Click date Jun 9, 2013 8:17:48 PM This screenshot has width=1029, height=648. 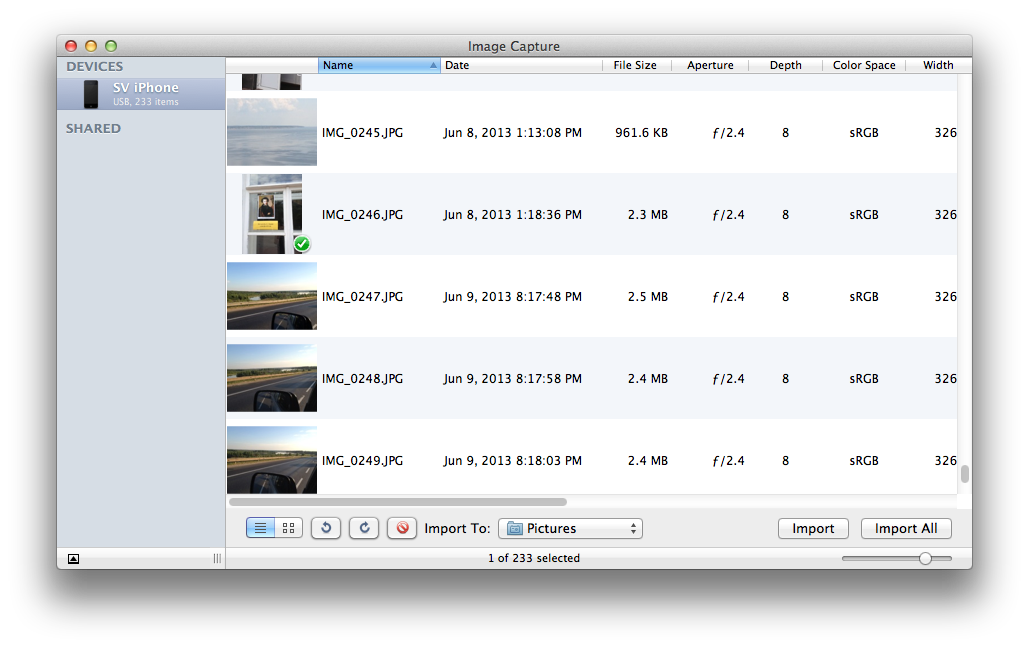tap(513, 297)
